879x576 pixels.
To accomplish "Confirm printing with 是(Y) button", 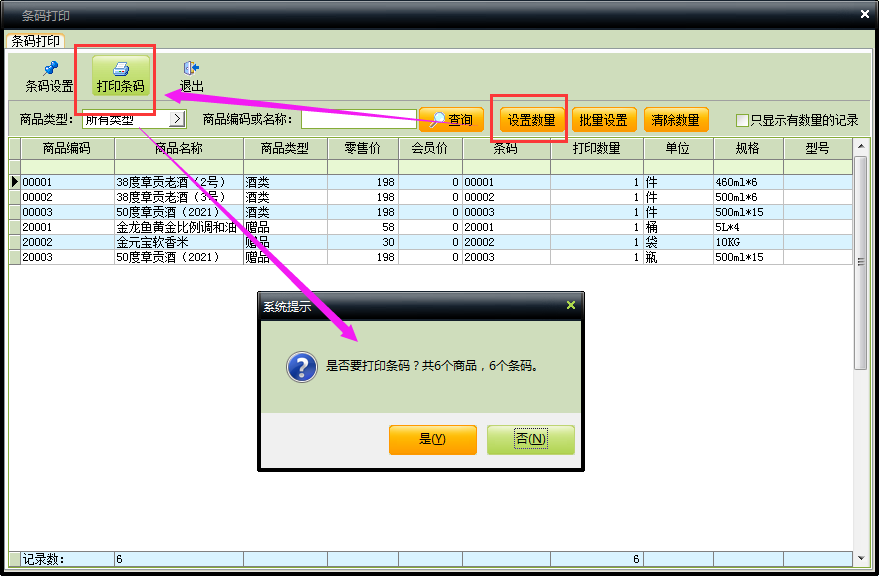I will point(432,440).
